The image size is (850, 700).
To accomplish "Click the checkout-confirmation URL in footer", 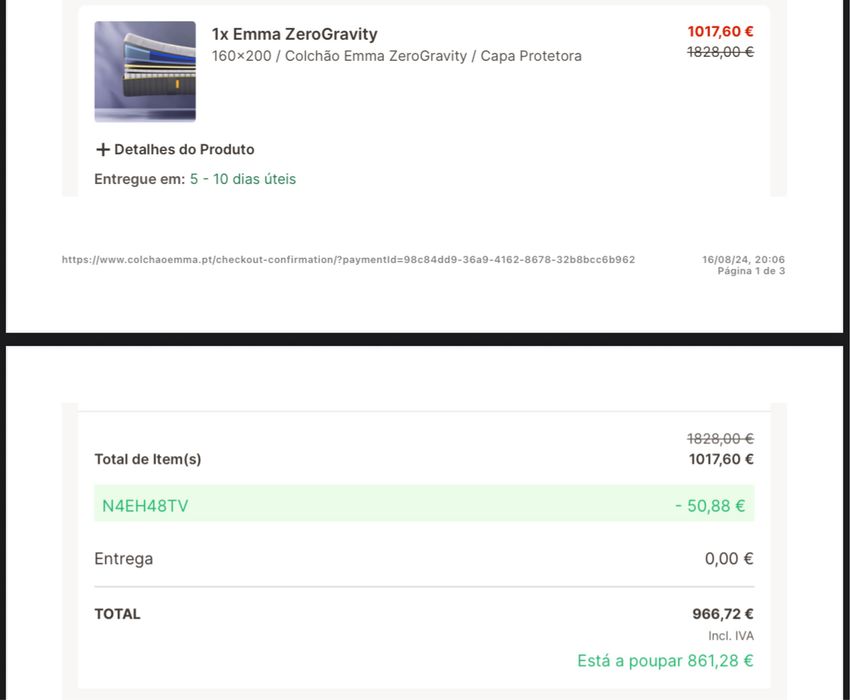I will 348,260.
